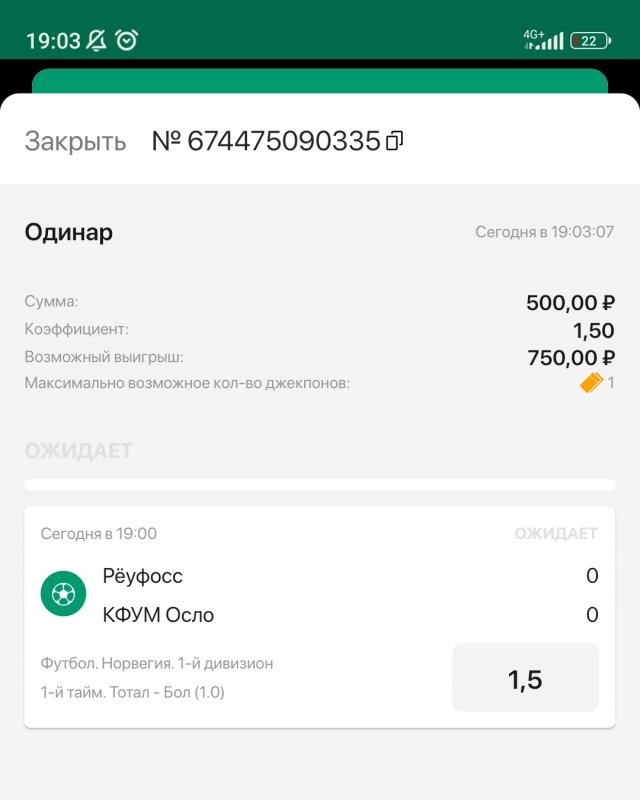Tap the mobile signal strength icon
The width and height of the screenshot is (640, 800).
coord(551,41)
